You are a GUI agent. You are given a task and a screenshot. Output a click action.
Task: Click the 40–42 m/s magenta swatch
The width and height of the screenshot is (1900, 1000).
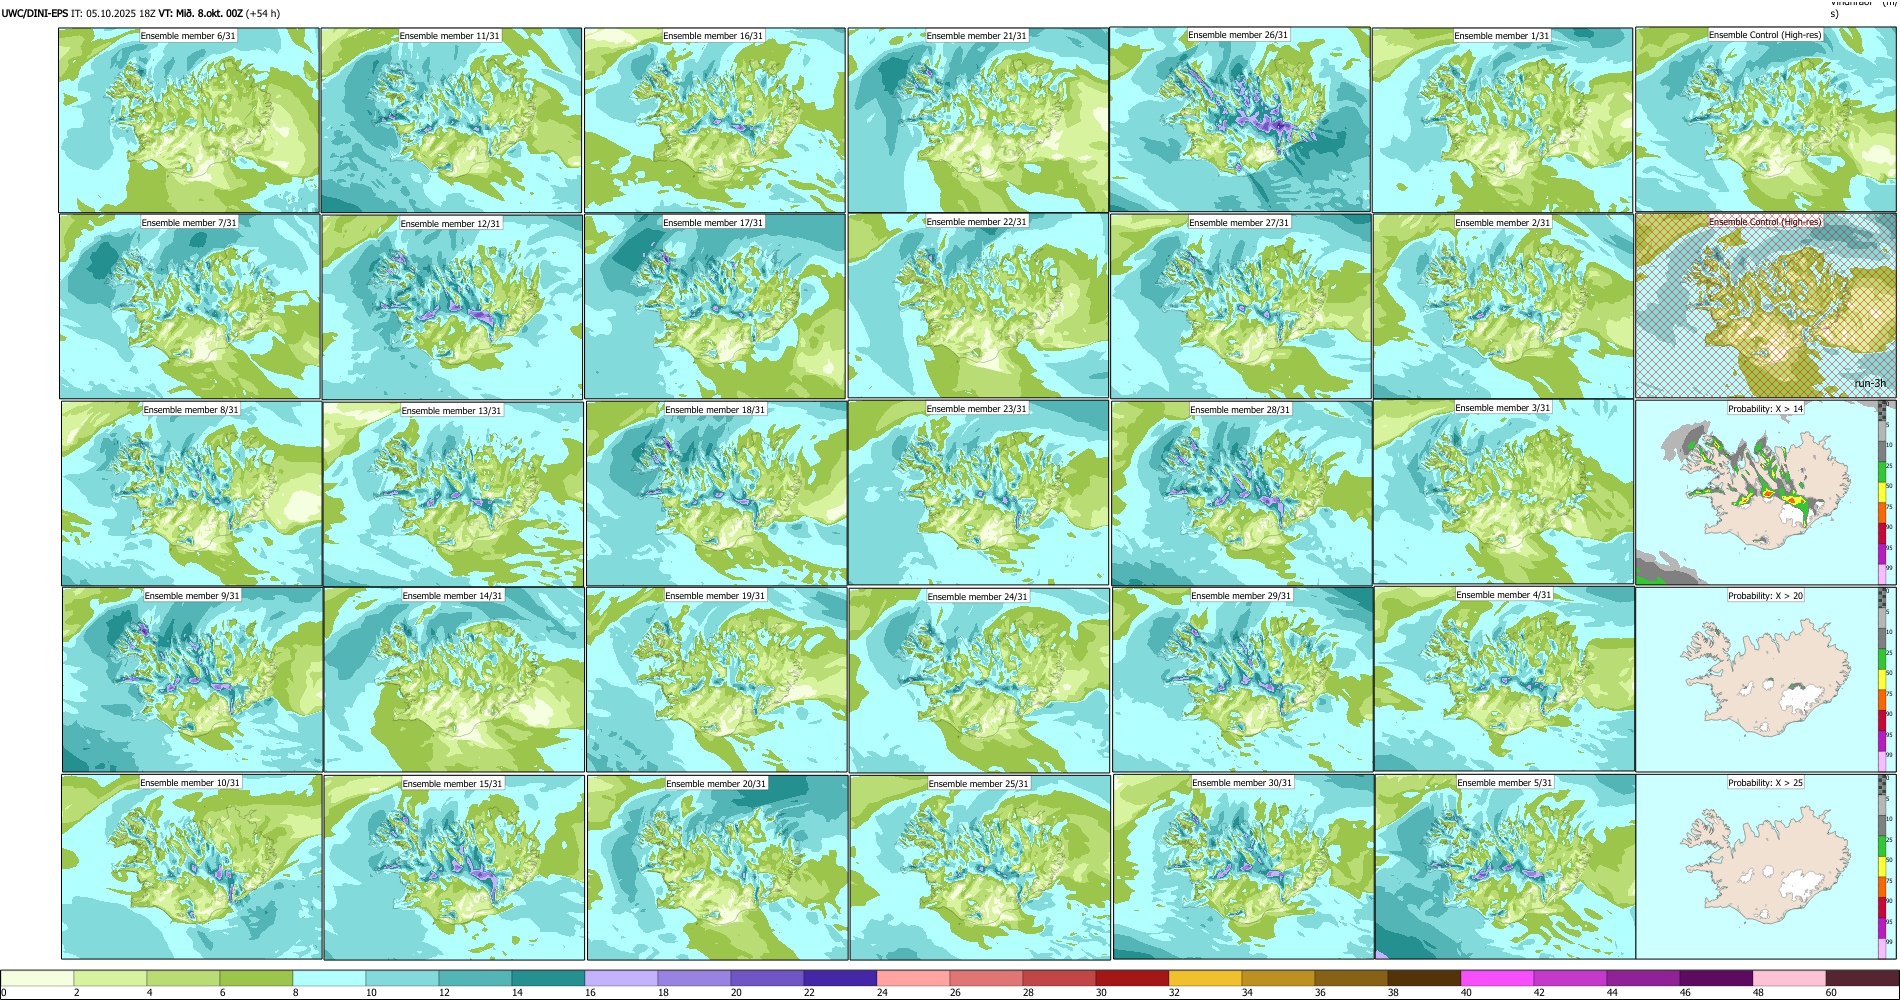point(1497,978)
